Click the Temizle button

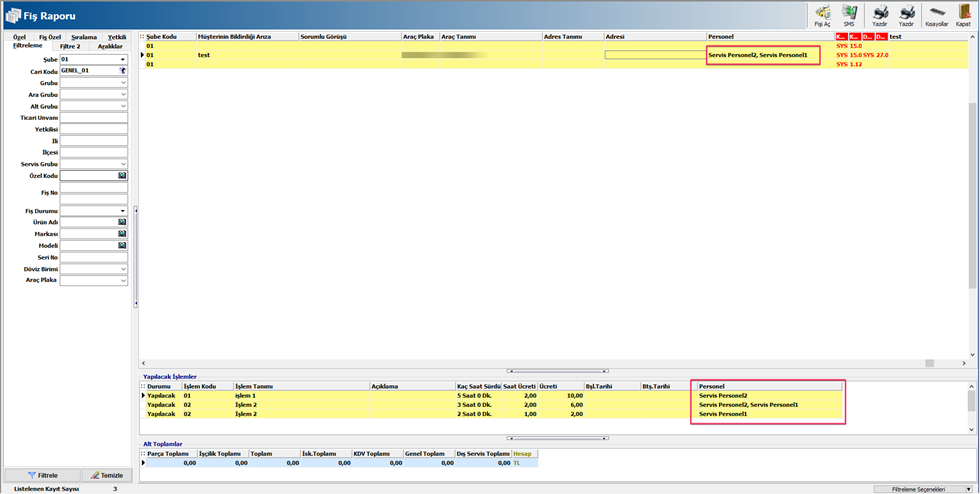(106, 475)
